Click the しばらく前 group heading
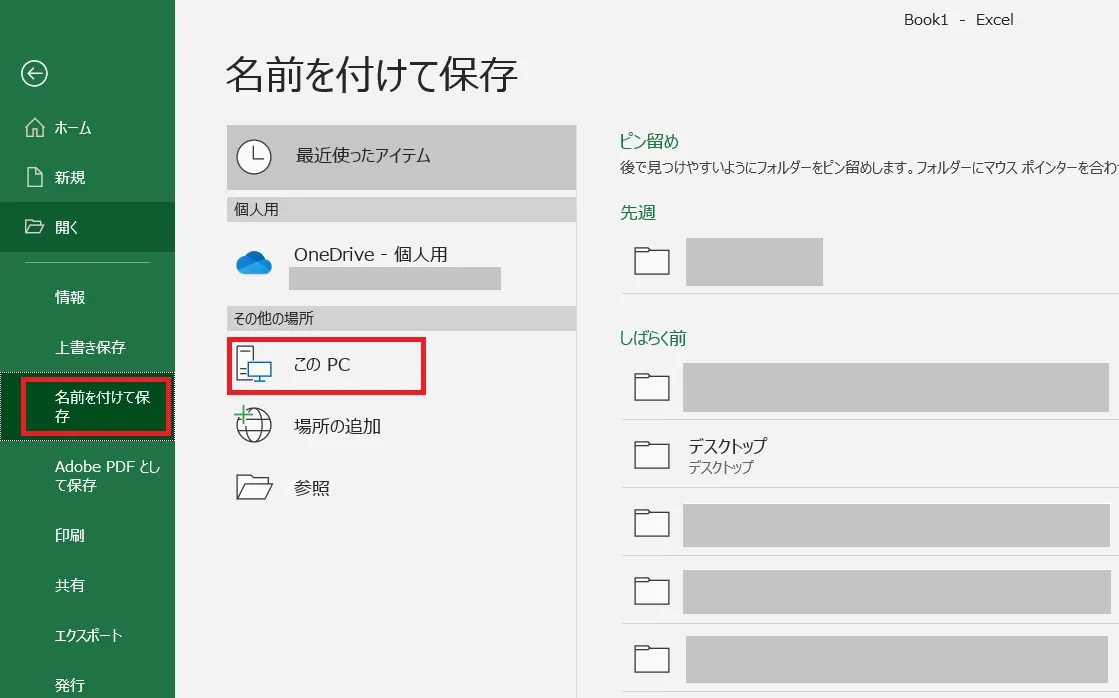The height and width of the screenshot is (698, 1119). click(653, 338)
